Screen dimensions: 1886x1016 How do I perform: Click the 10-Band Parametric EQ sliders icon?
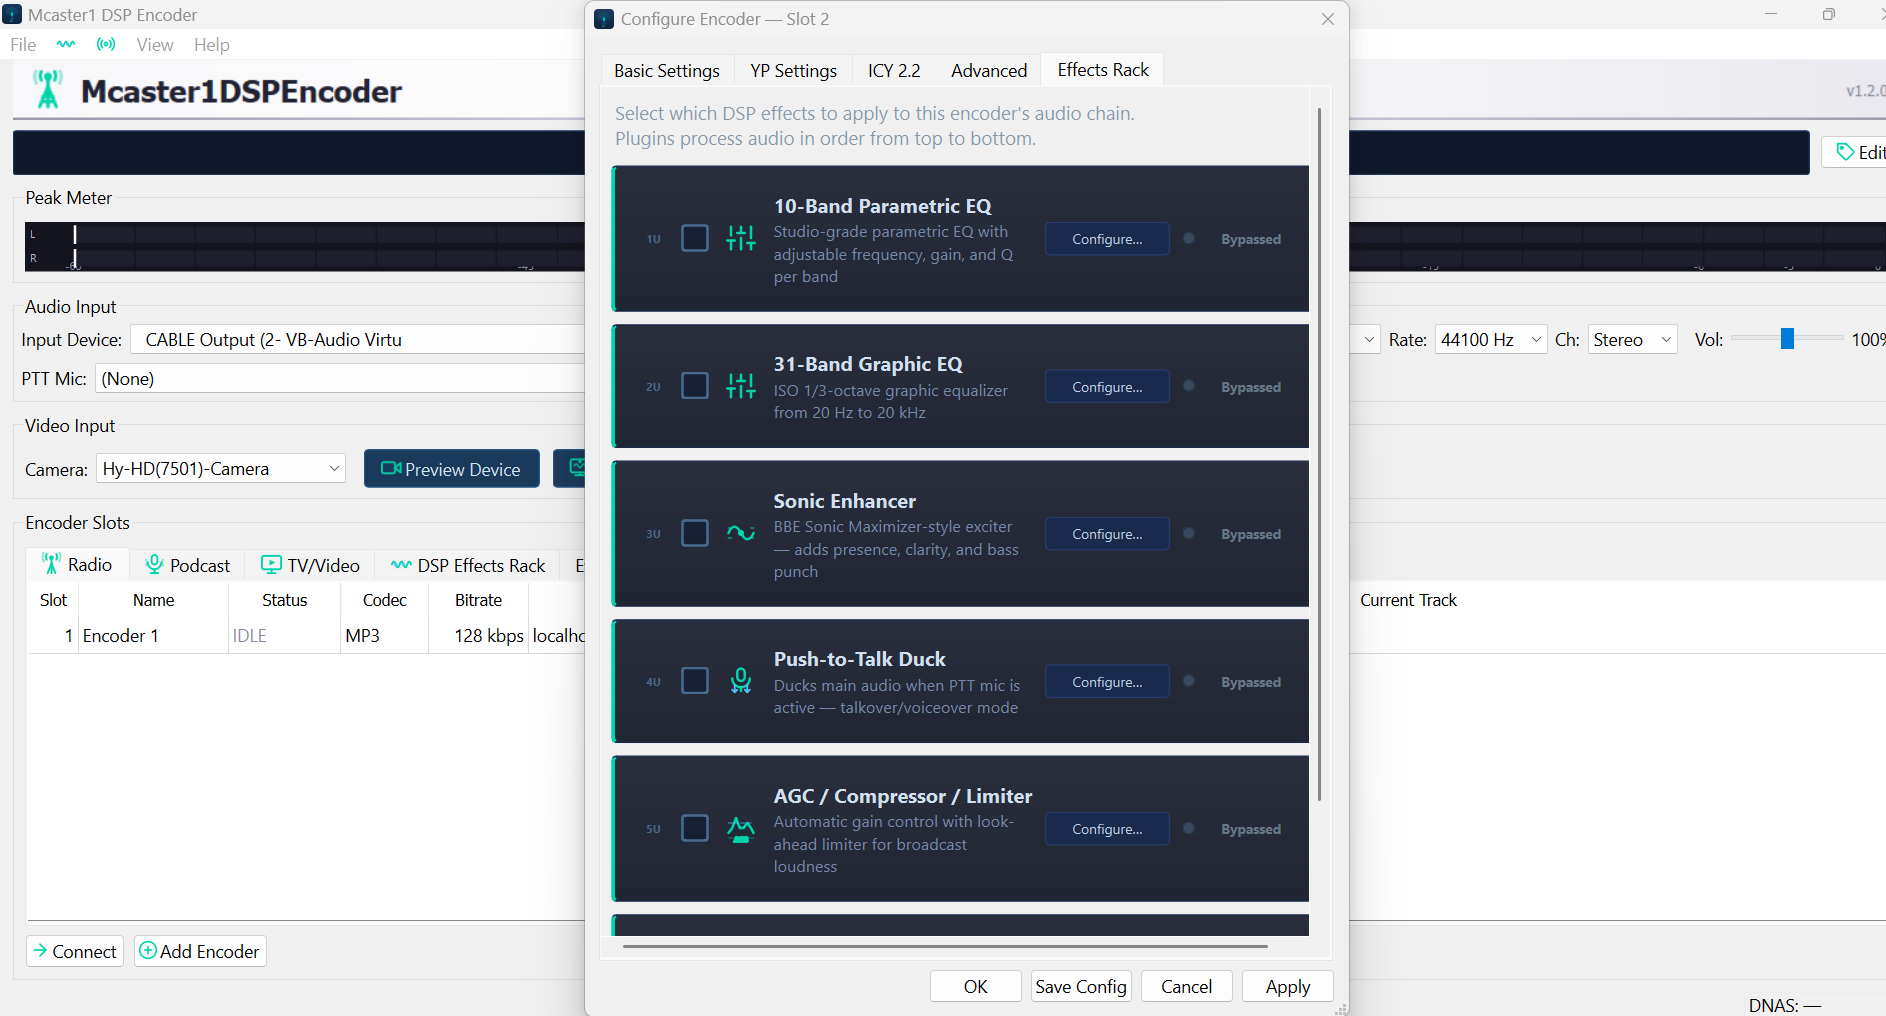tap(741, 238)
